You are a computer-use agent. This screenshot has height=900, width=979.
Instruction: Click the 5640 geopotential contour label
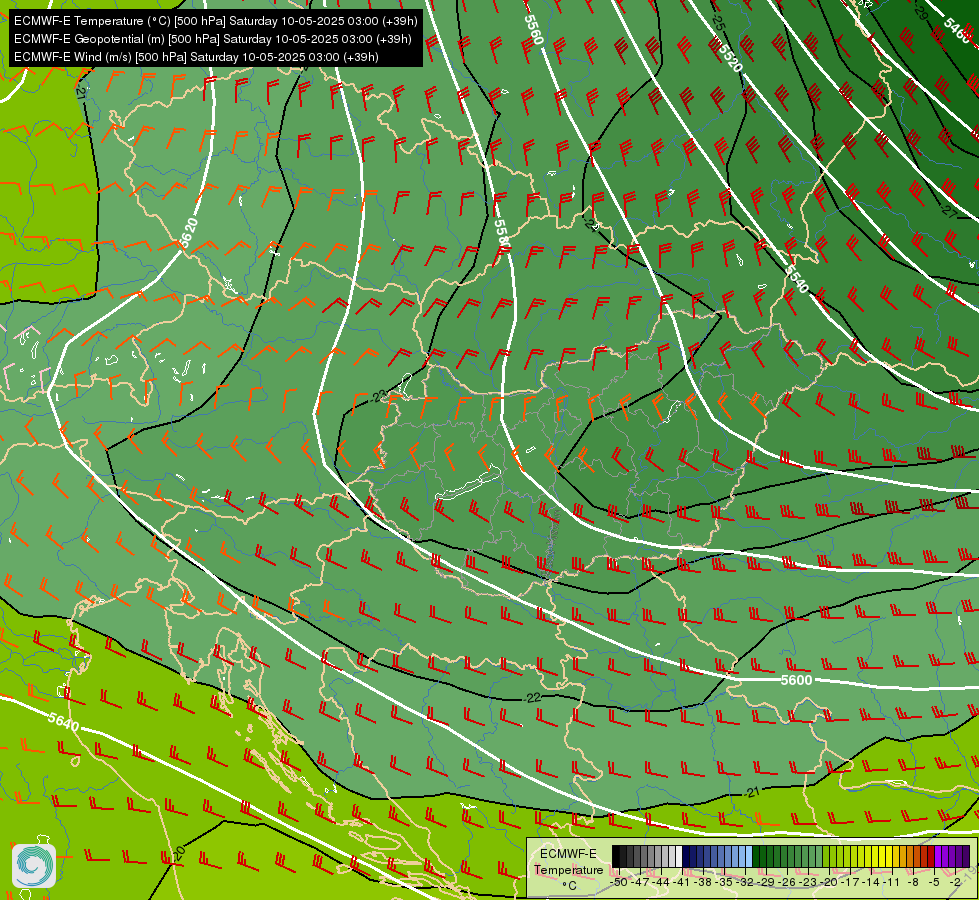[x=64, y=722]
